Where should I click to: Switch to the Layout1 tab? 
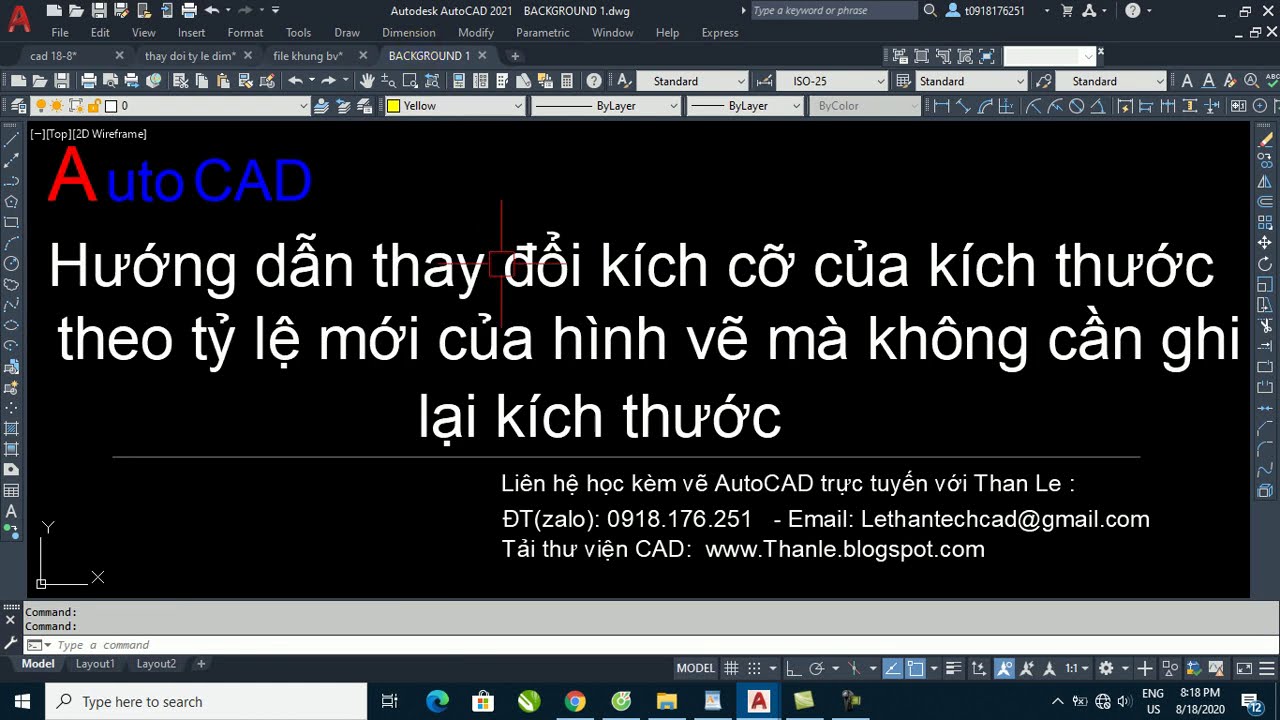[x=96, y=664]
